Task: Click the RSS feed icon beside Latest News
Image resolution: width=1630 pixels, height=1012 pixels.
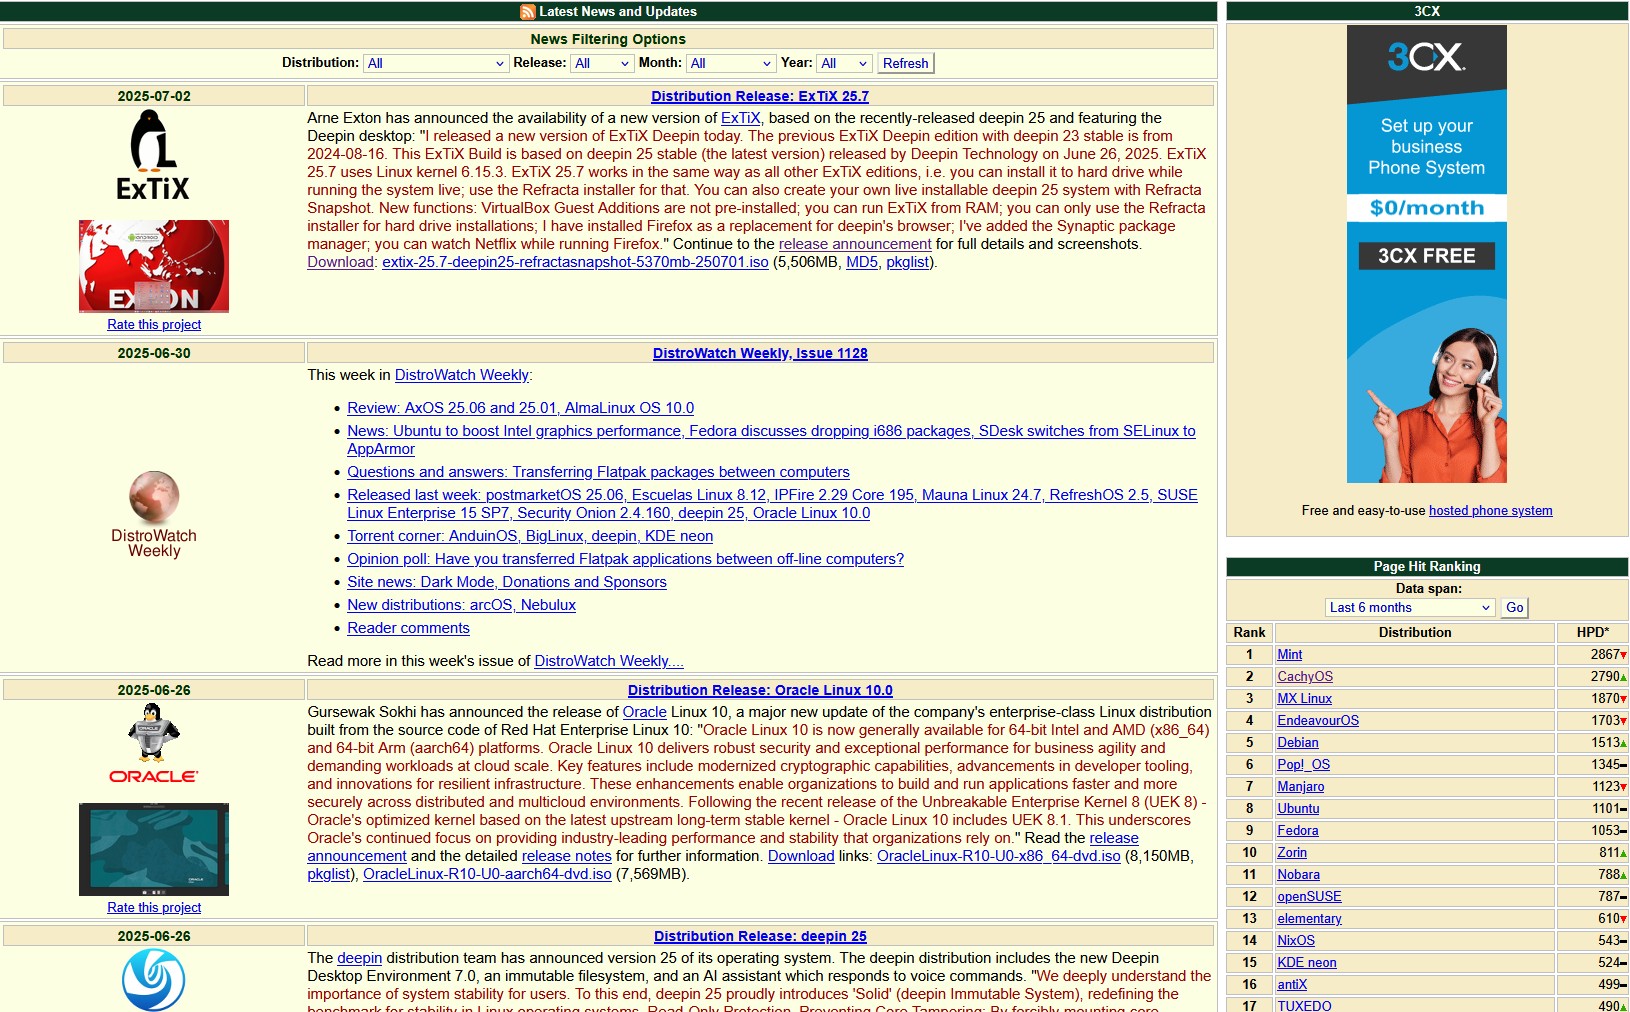Action: click(x=528, y=12)
